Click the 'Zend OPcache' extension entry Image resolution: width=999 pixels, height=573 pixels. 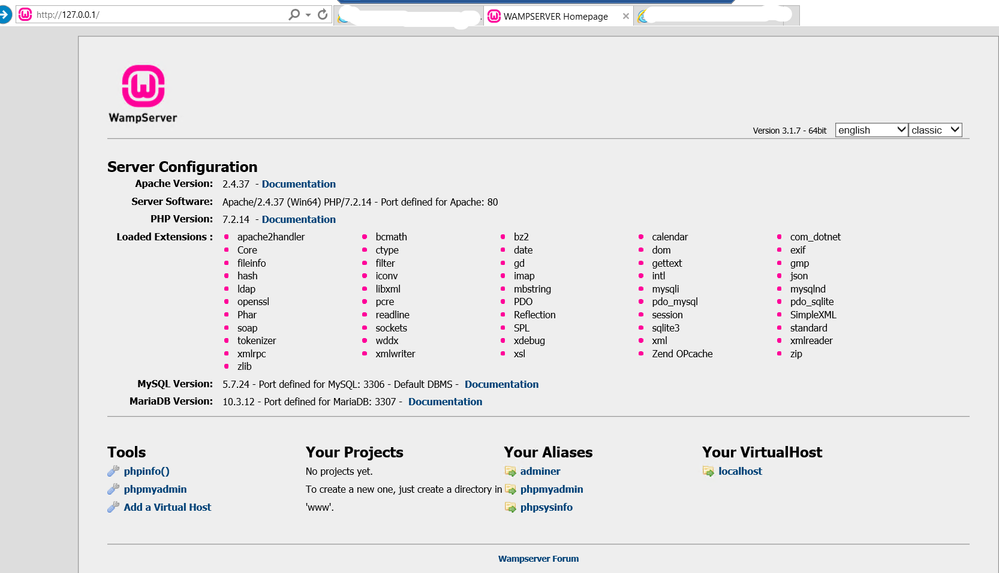point(682,353)
